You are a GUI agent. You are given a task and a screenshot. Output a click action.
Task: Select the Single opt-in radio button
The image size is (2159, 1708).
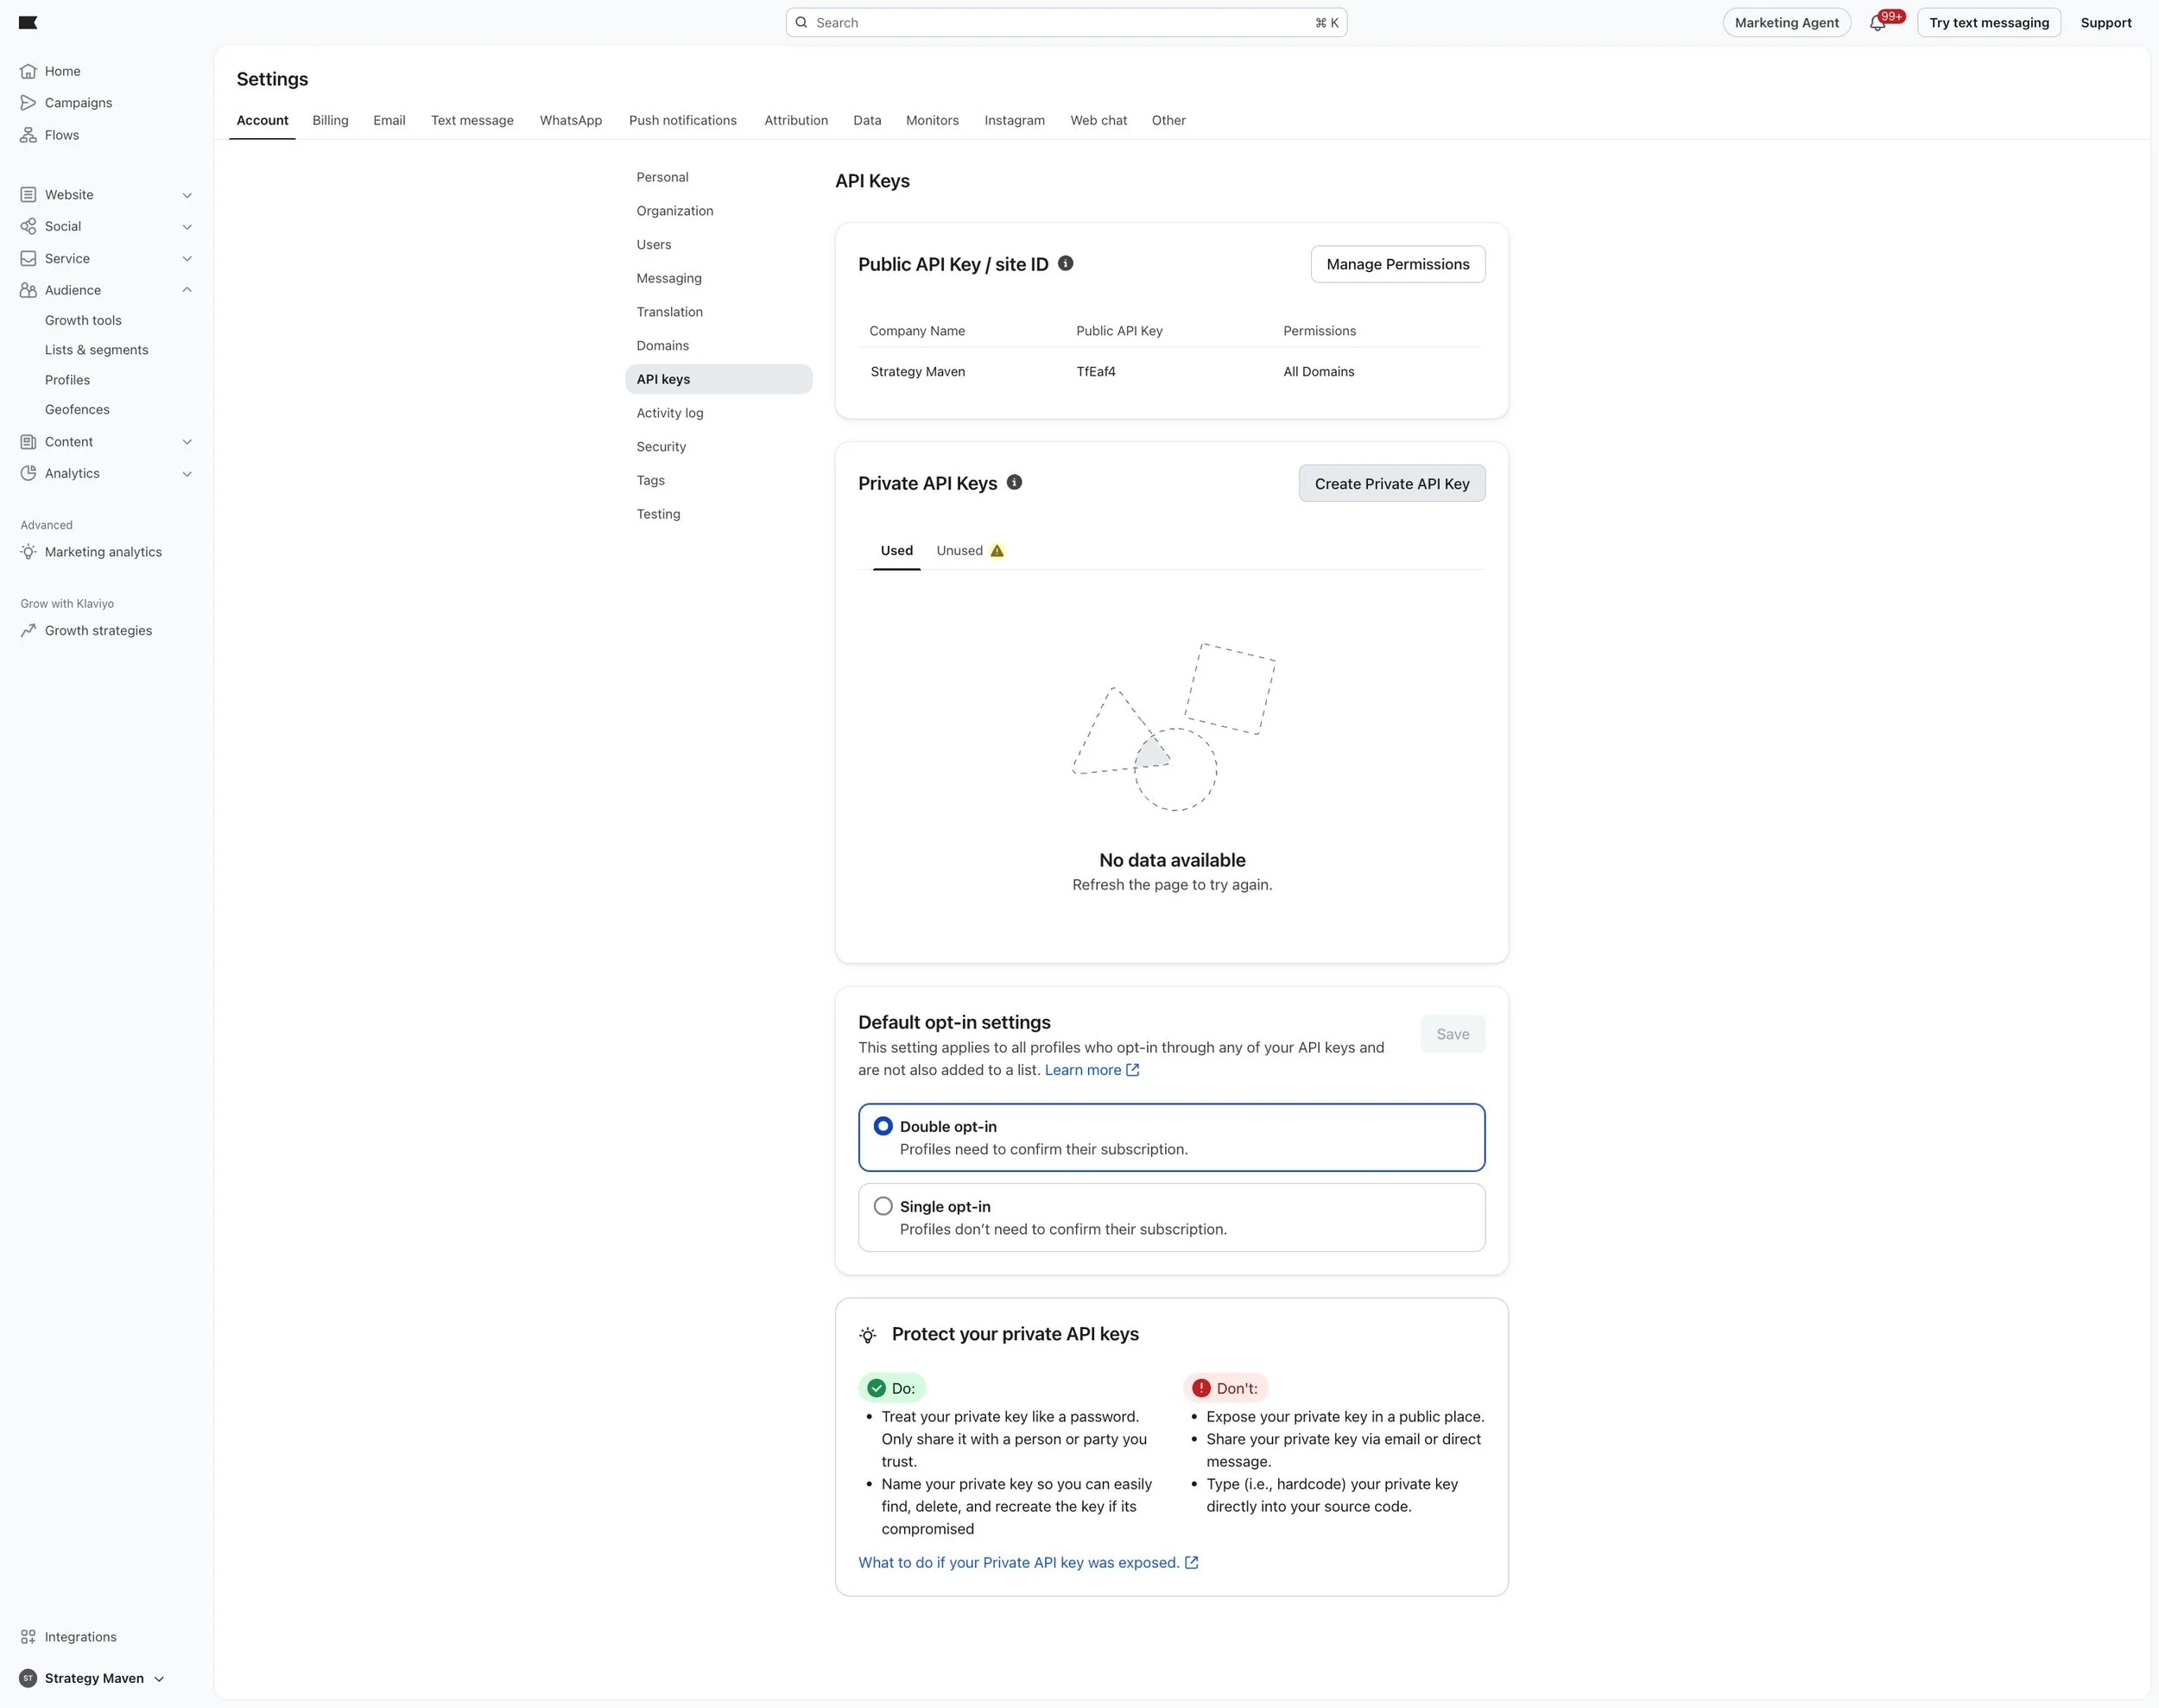coord(883,1206)
